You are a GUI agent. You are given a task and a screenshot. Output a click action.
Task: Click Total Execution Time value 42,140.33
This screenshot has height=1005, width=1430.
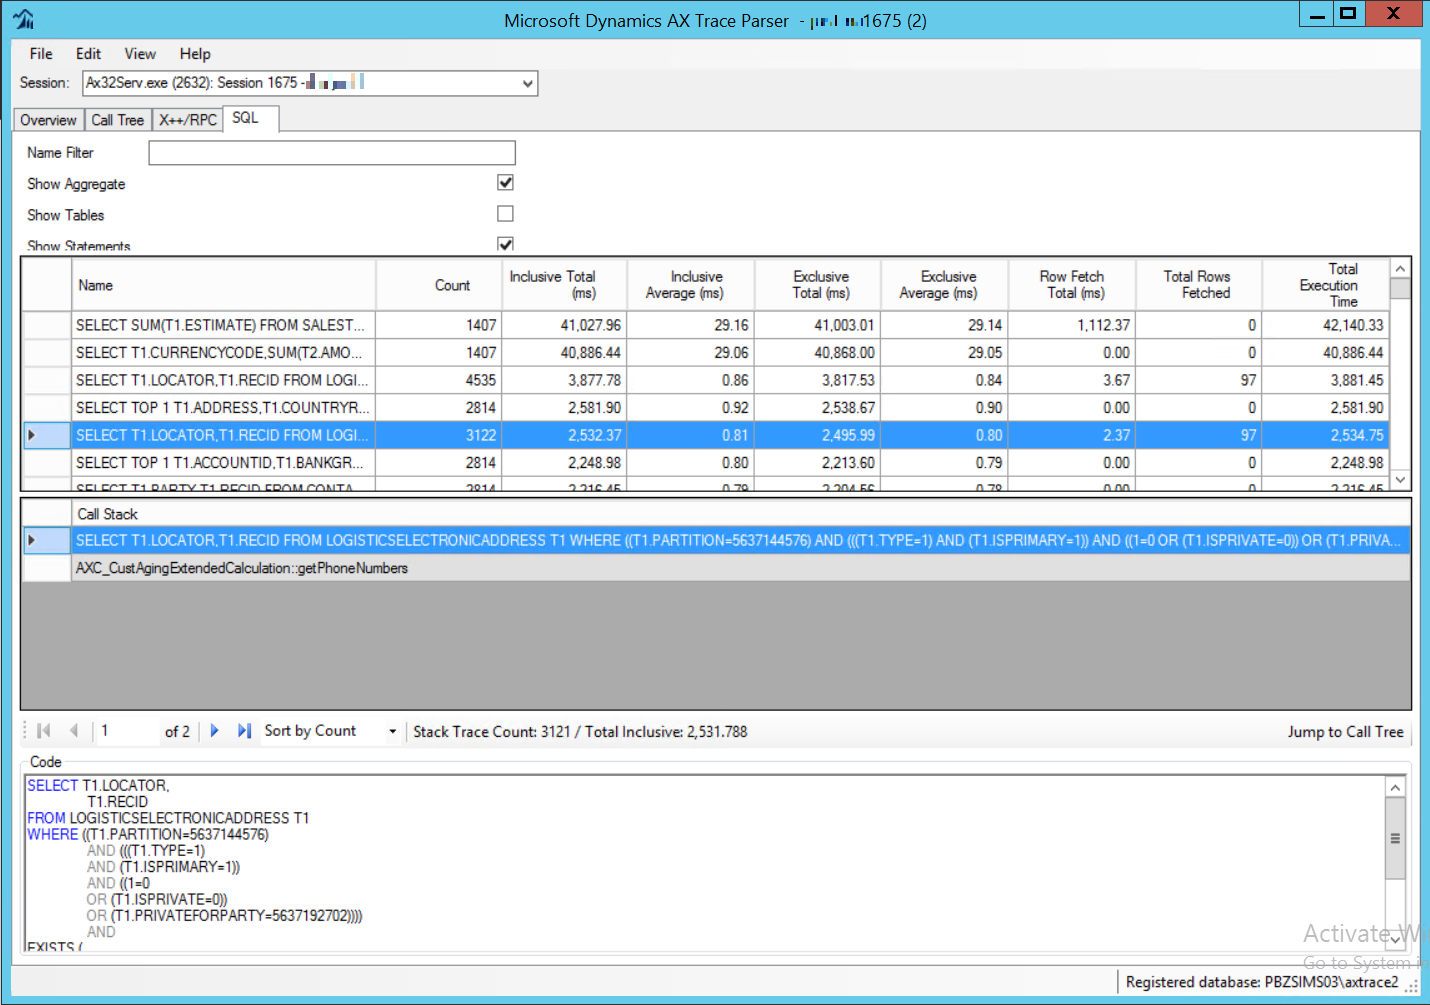point(1326,325)
